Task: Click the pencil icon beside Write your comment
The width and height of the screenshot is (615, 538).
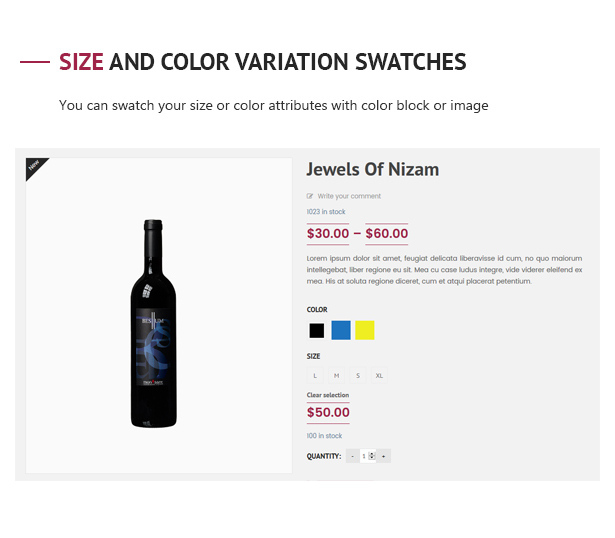Action: pos(309,196)
